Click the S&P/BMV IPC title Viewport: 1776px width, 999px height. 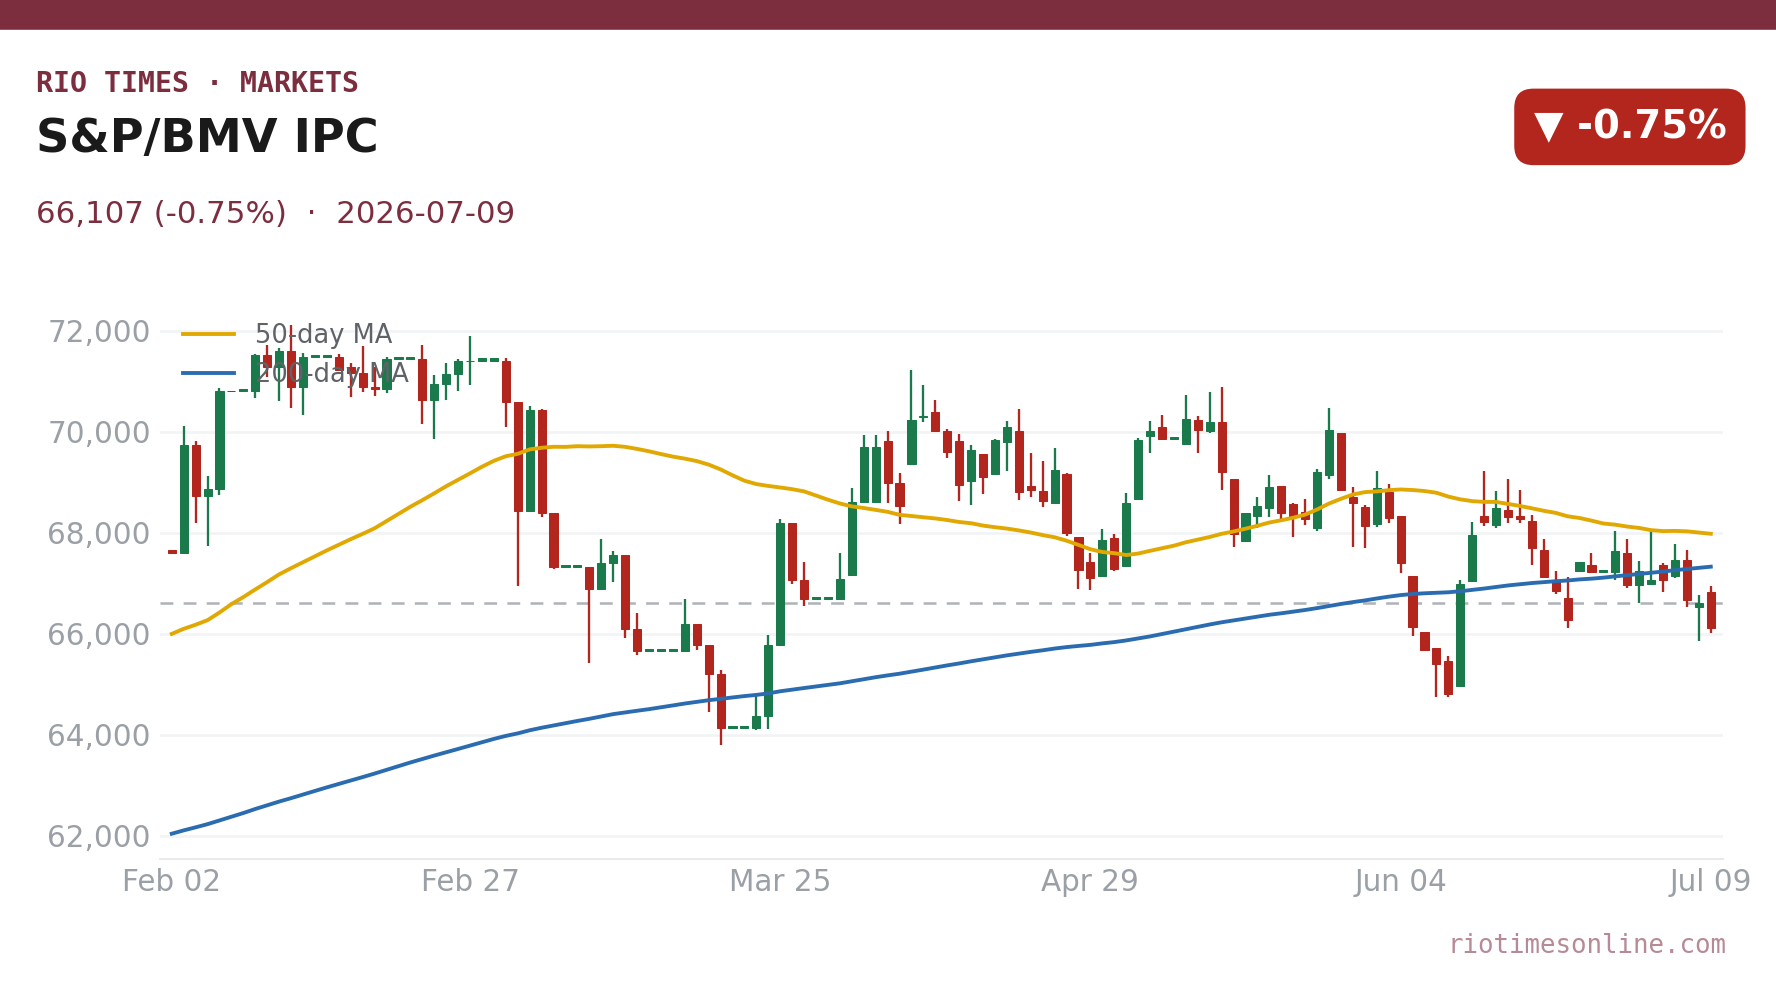click(x=207, y=138)
